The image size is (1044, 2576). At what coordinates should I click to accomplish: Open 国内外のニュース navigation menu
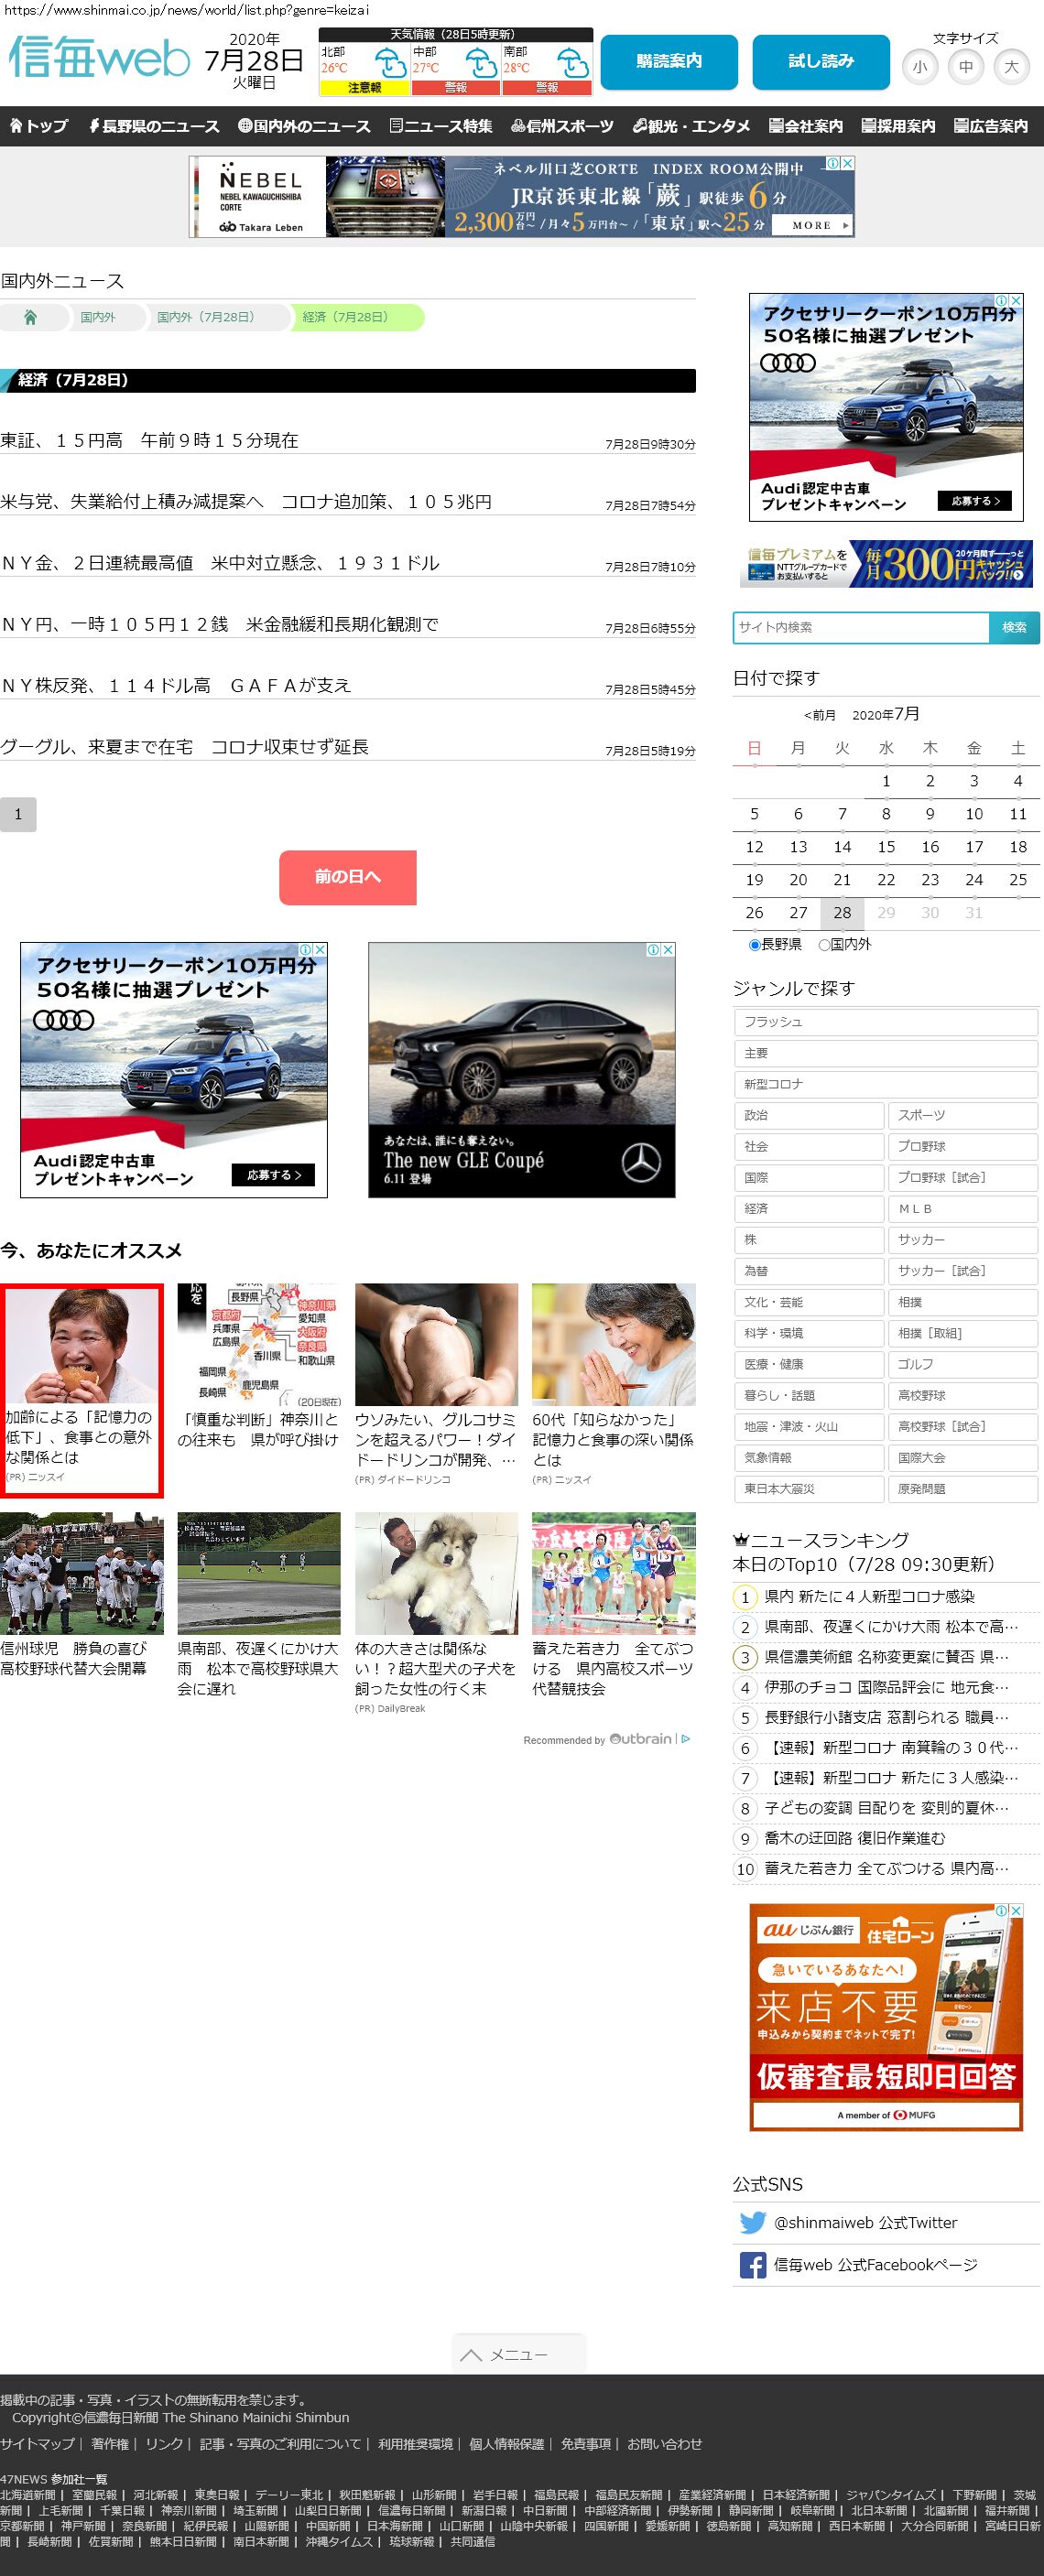(x=304, y=126)
